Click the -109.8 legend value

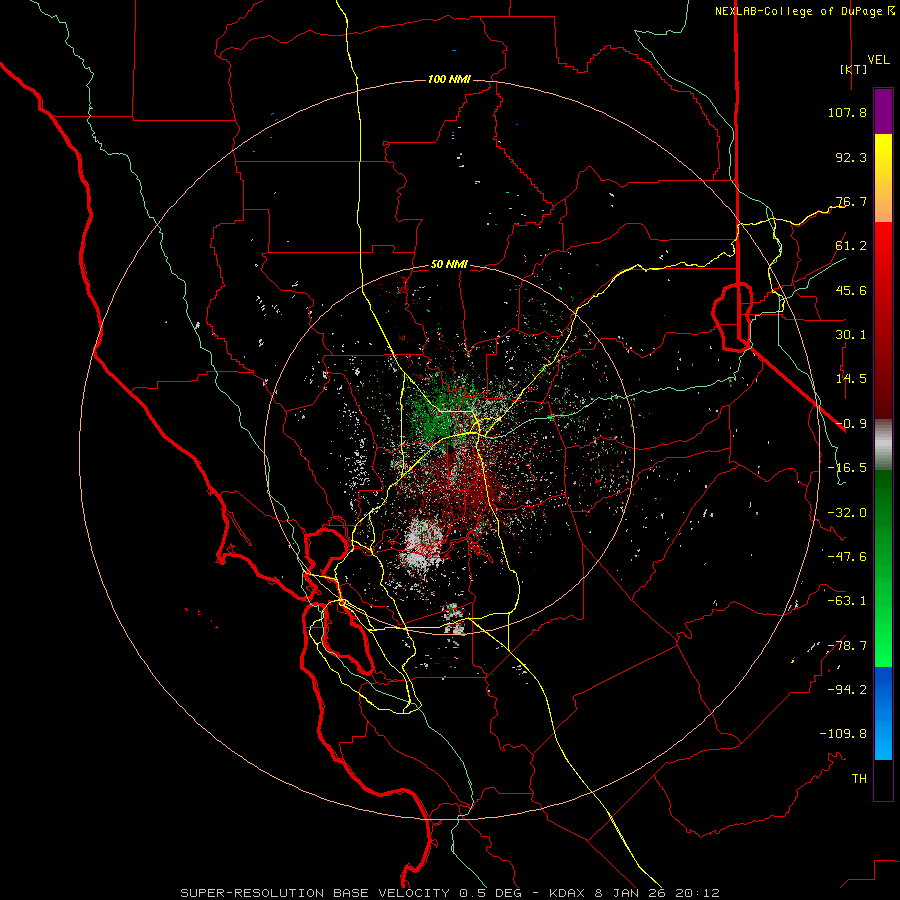point(843,734)
